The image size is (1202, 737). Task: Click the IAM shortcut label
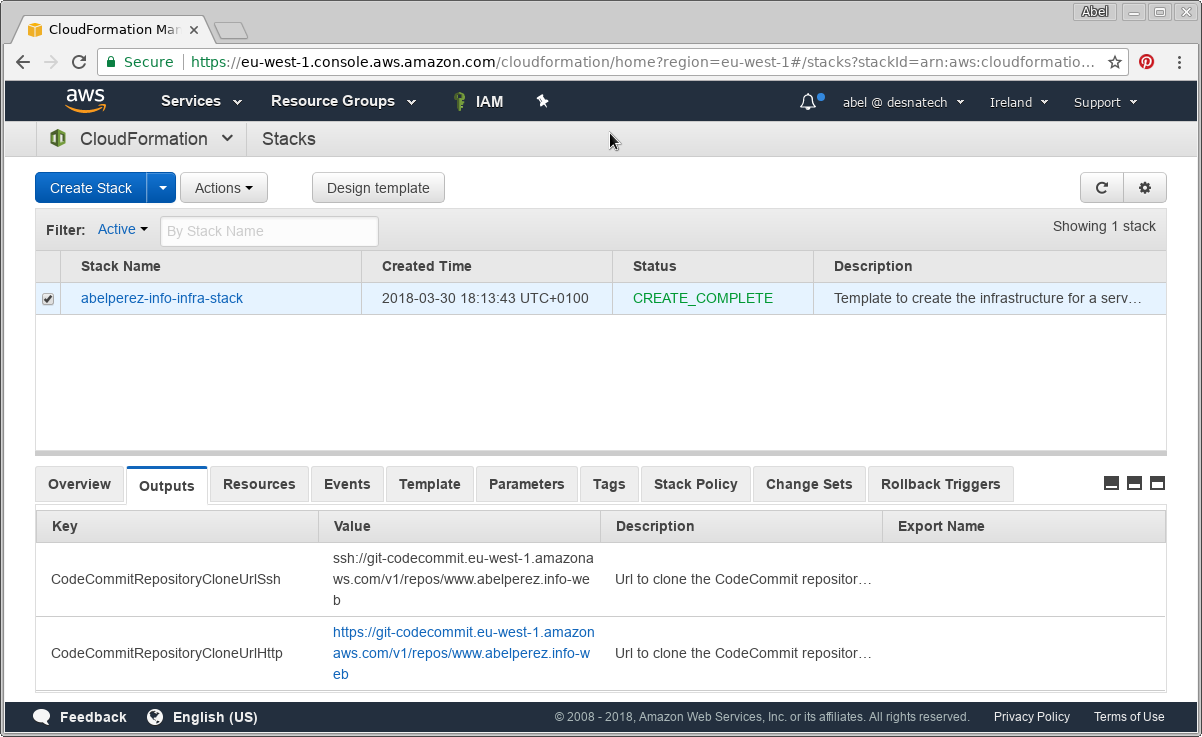(490, 101)
